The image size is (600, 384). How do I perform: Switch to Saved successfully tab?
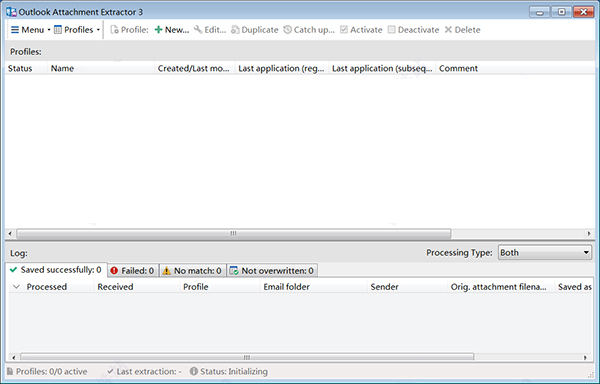[x=56, y=270]
